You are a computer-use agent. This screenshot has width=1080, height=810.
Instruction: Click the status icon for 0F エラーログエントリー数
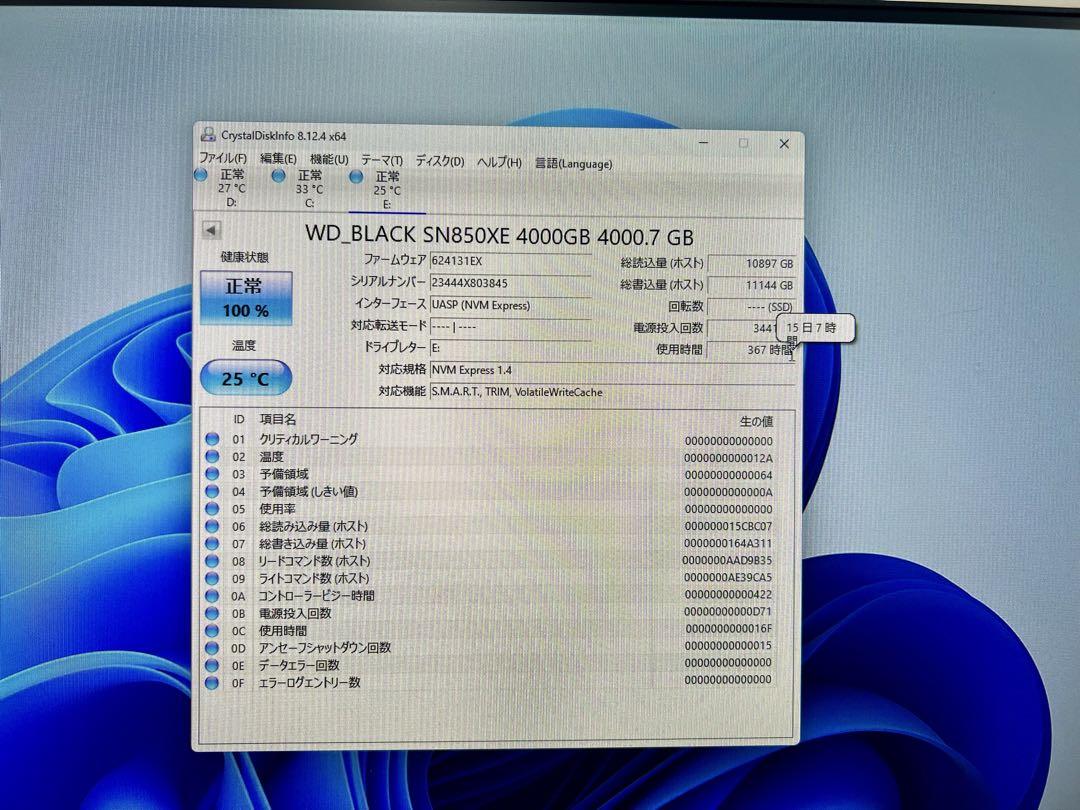pyautogui.click(x=212, y=683)
